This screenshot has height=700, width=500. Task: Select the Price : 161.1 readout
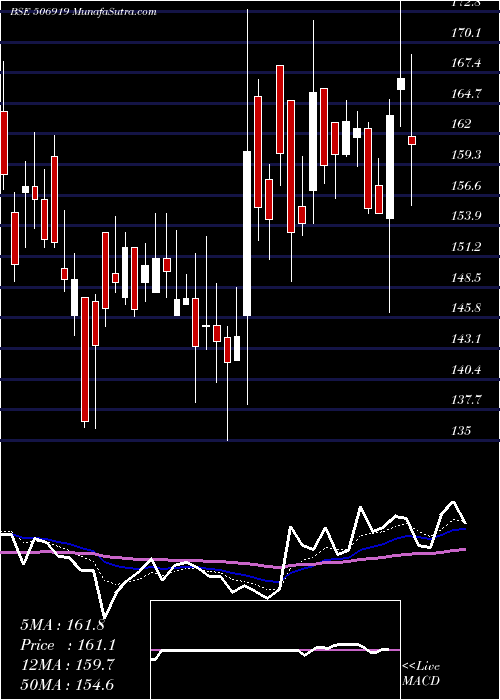68,645
